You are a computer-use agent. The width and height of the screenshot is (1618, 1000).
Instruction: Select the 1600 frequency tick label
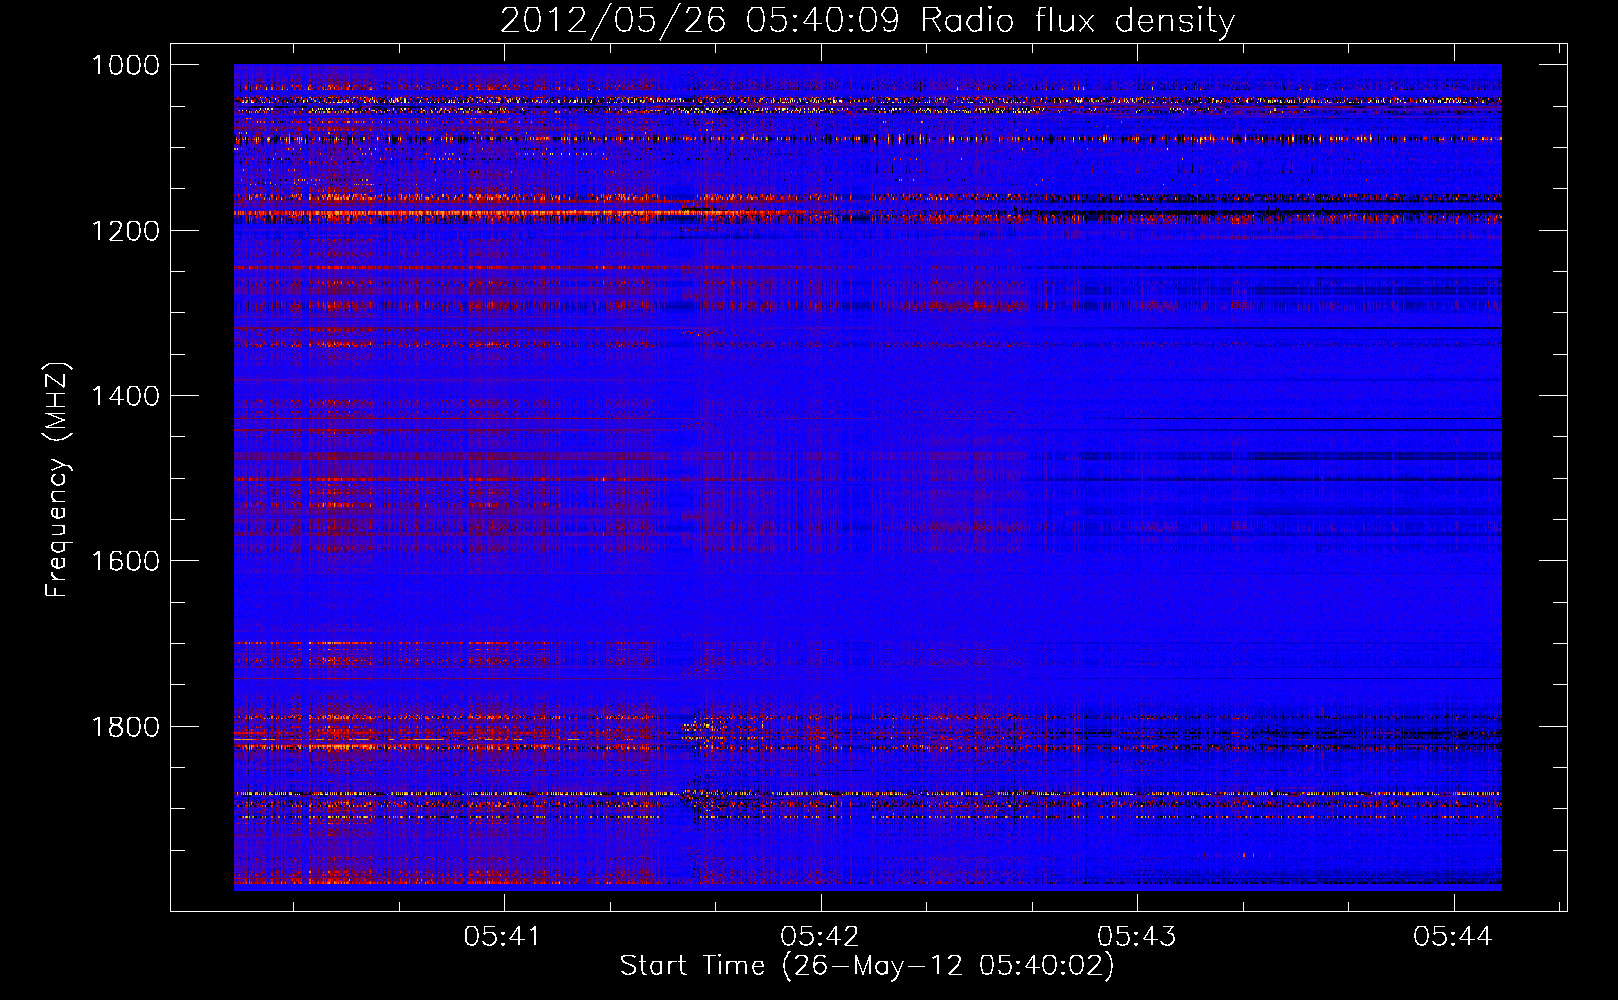click(125, 561)
